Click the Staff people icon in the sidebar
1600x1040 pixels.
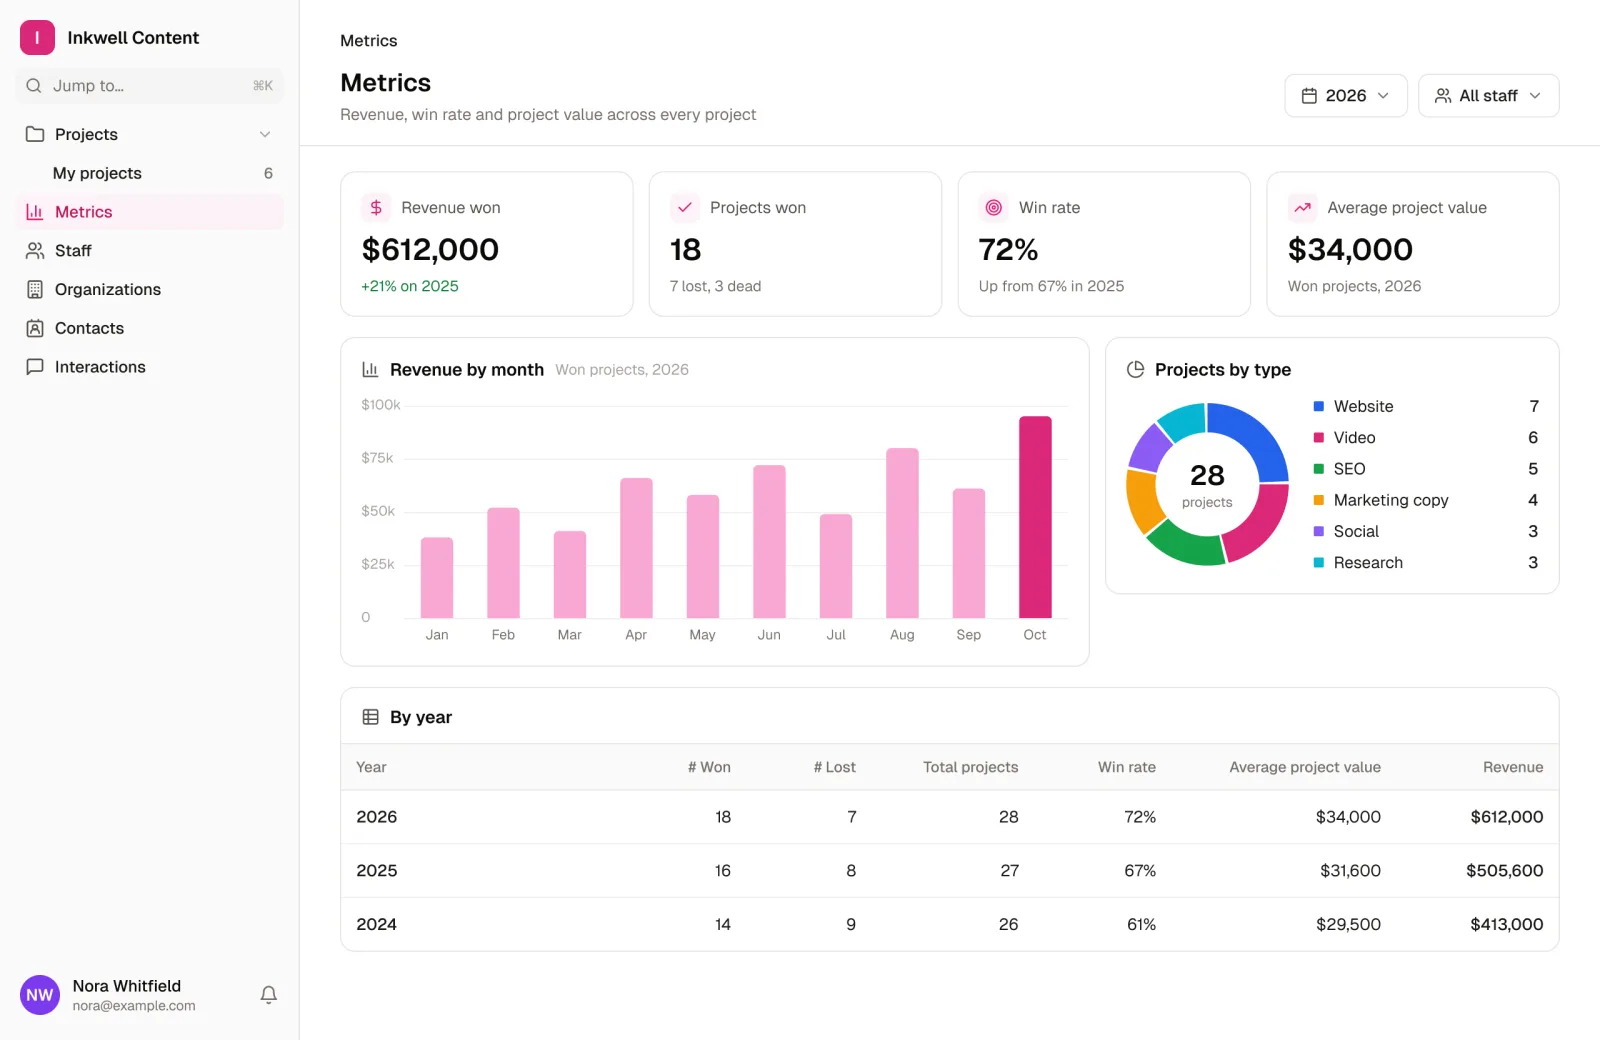coord(35,250)
